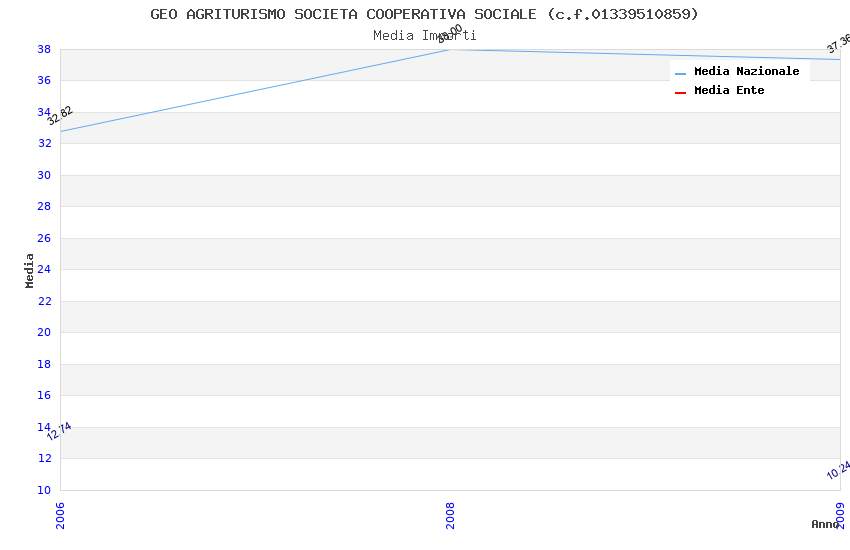
Task: Click the 10.24 data point label
Action: (838, 470)
